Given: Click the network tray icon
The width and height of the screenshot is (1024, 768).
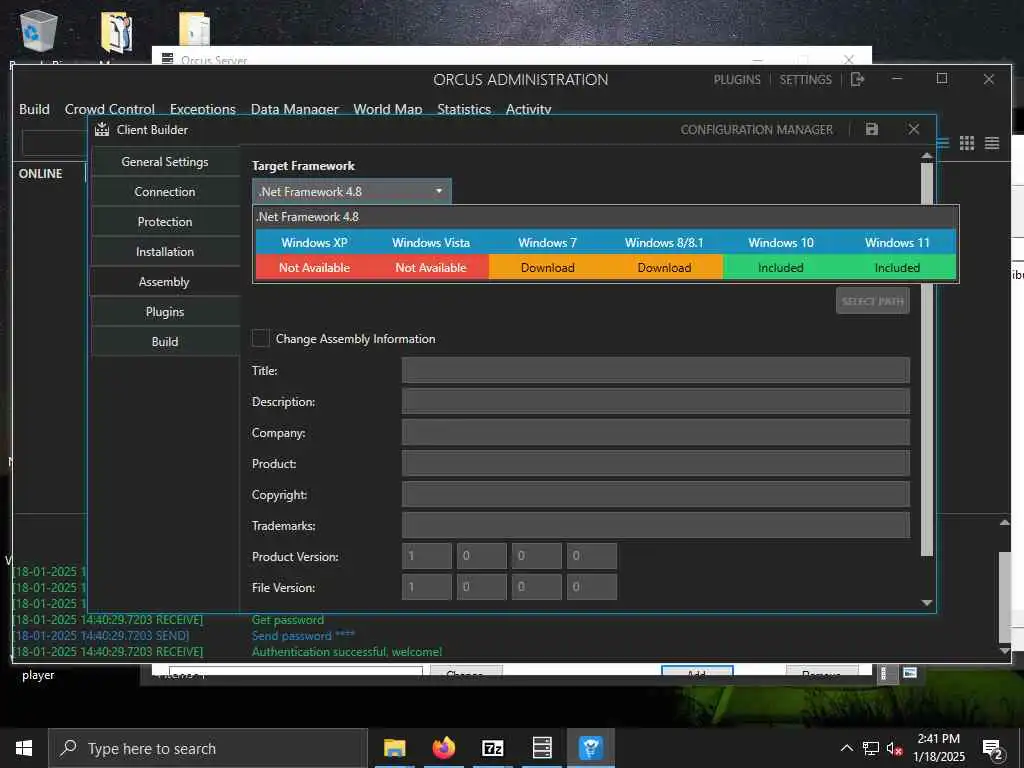Looking at the screenshot, I should (871, 748).
